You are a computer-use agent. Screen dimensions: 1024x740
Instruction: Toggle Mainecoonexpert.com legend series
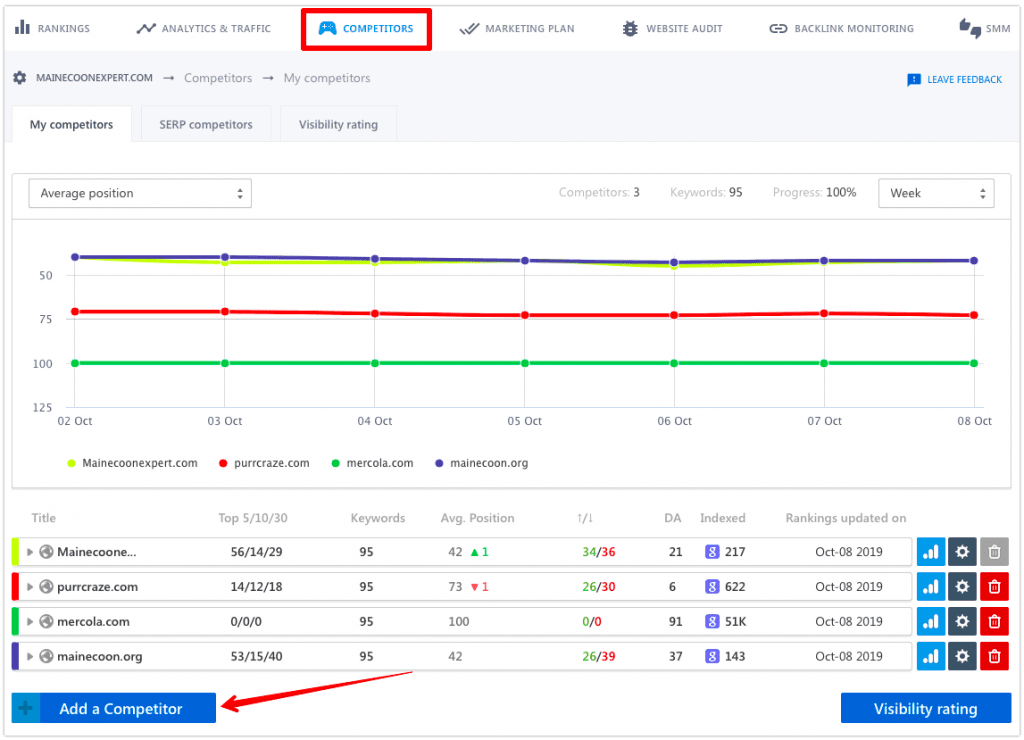coord(132,463)
